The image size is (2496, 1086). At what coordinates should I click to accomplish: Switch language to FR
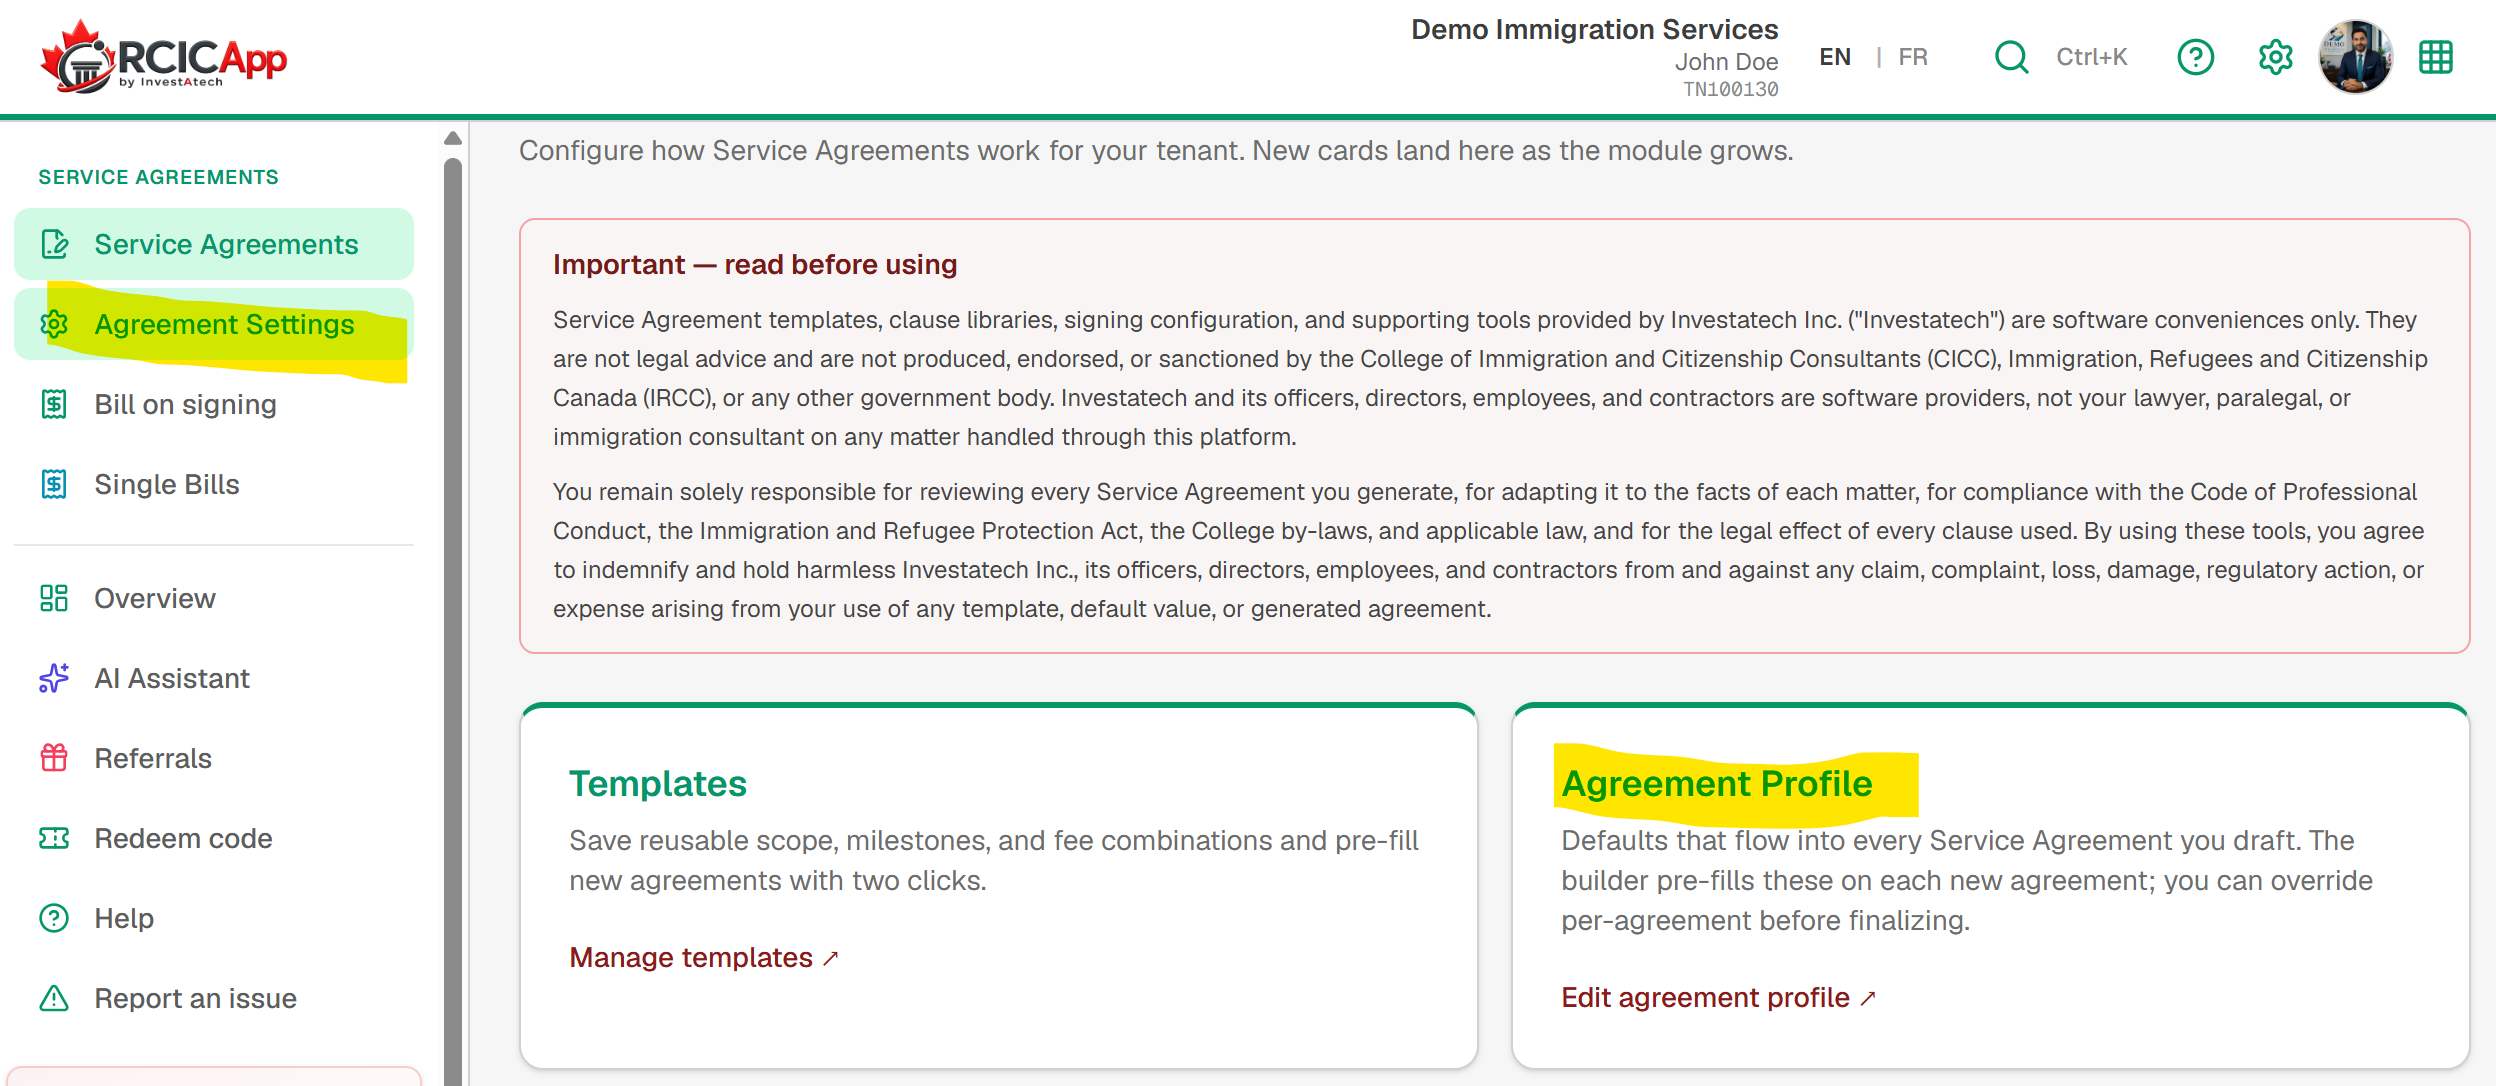pos(1913,57)
